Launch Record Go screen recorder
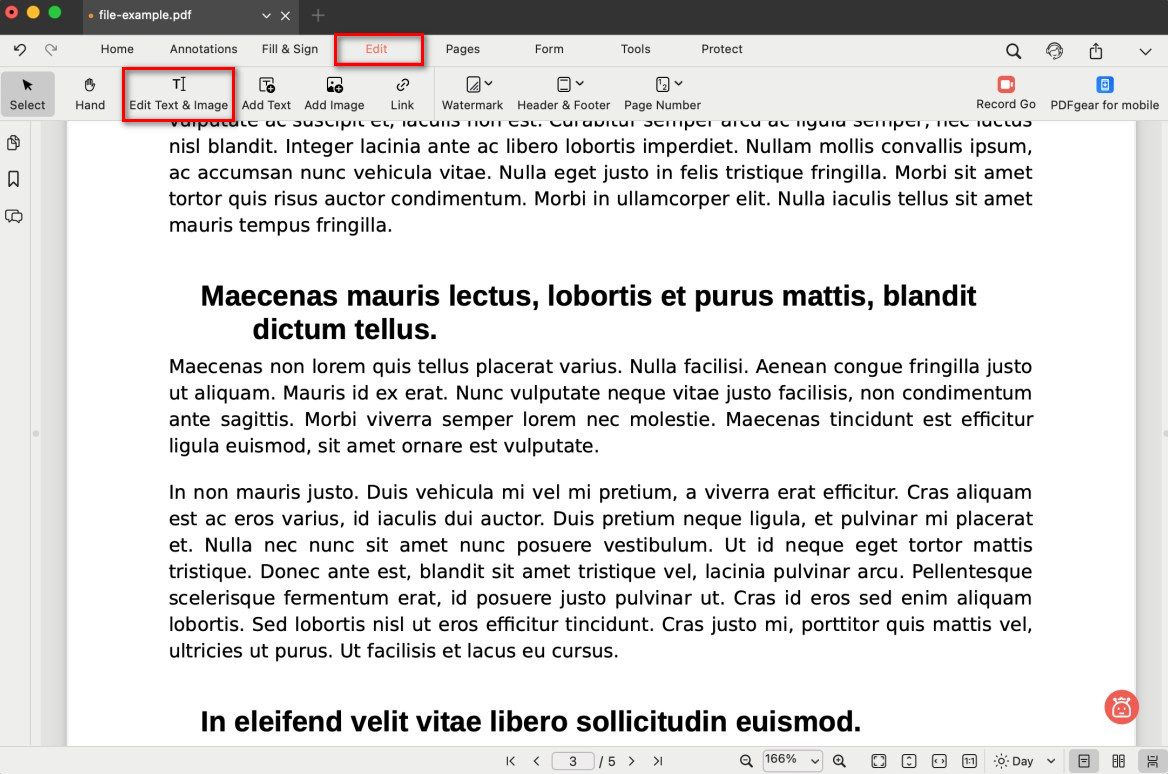The width and height of the screenshot is (1168, 774). coord(1005,93)
